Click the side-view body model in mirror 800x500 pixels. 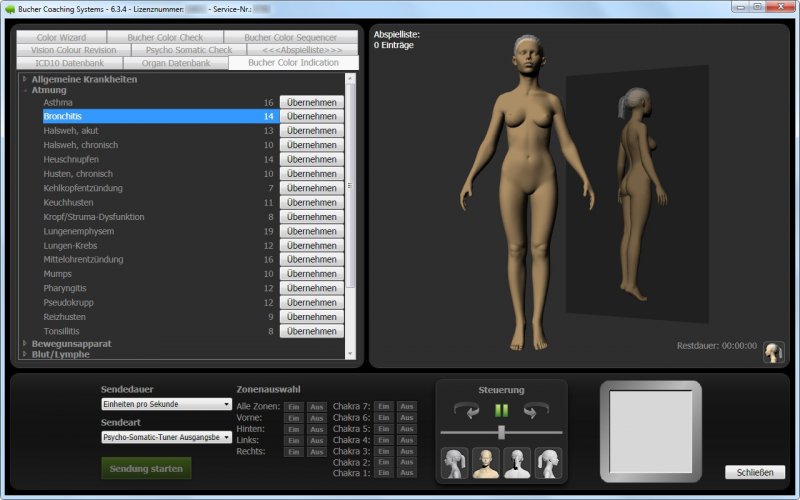pyautogui.click(x=641, y=194)
